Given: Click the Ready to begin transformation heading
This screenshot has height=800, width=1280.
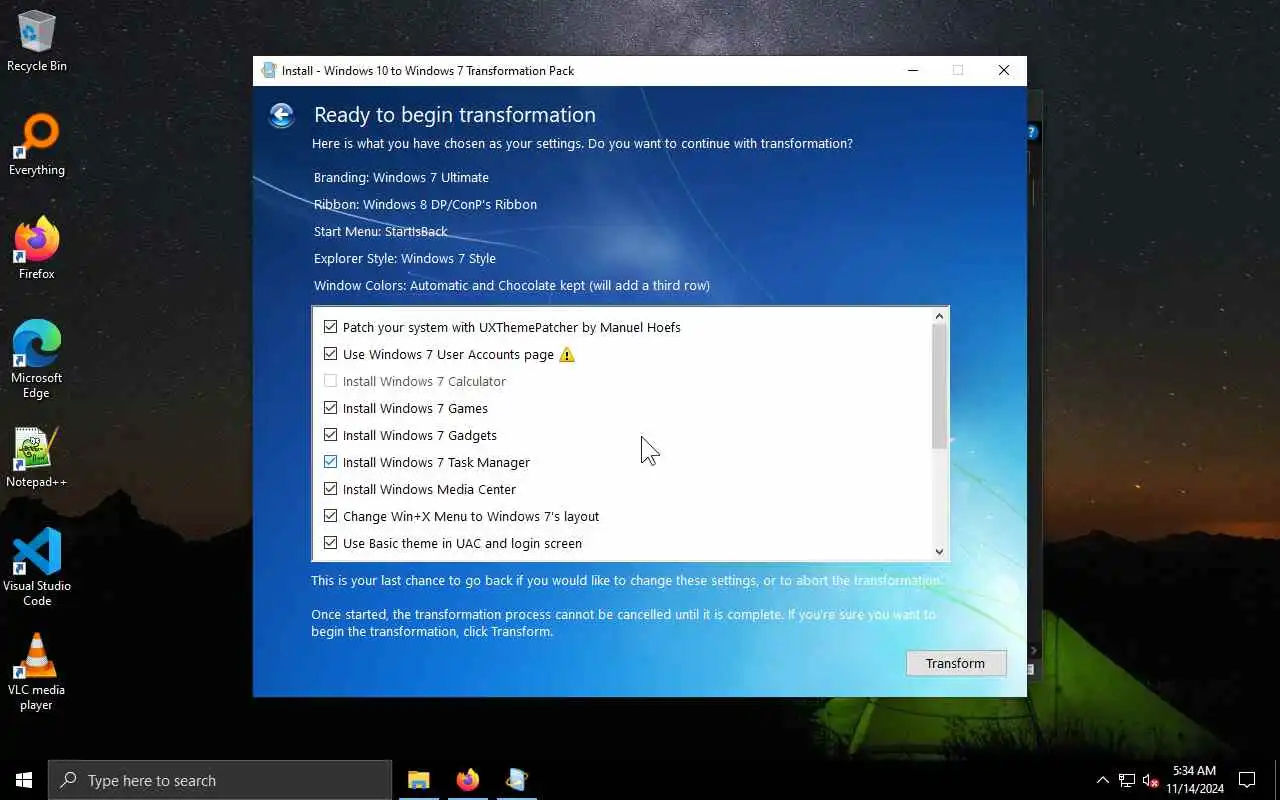Looking at the screenshot, I should pyautogui.click(x=455, y=115).
